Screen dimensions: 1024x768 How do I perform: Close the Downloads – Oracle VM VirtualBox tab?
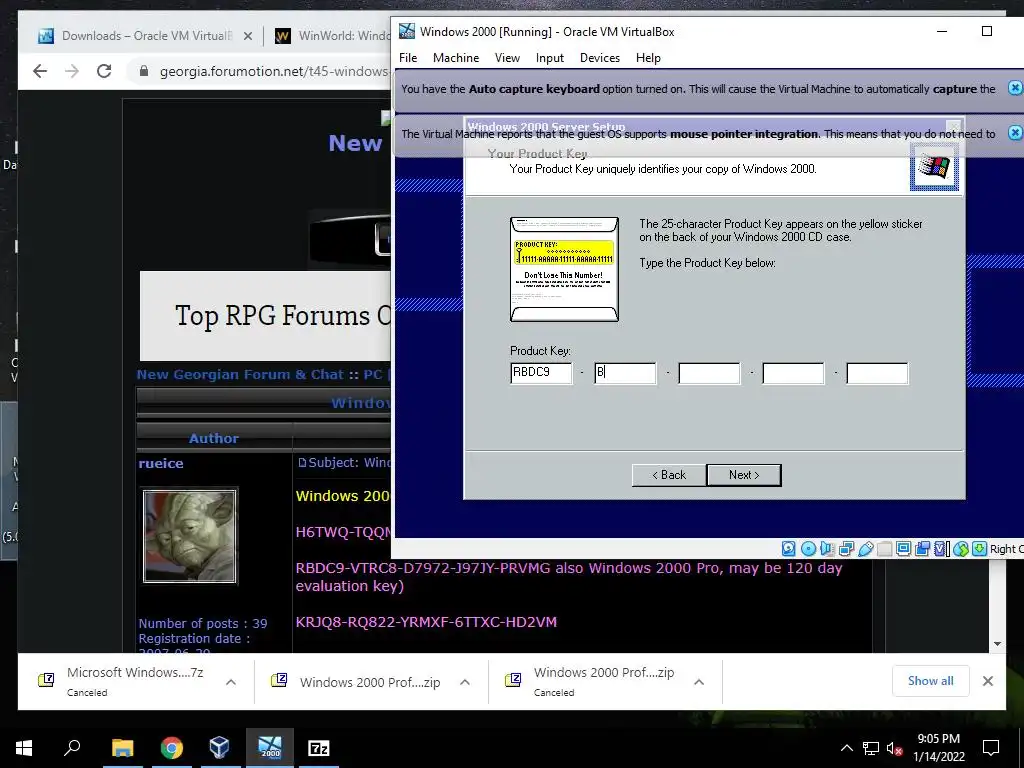pos(248,36)
